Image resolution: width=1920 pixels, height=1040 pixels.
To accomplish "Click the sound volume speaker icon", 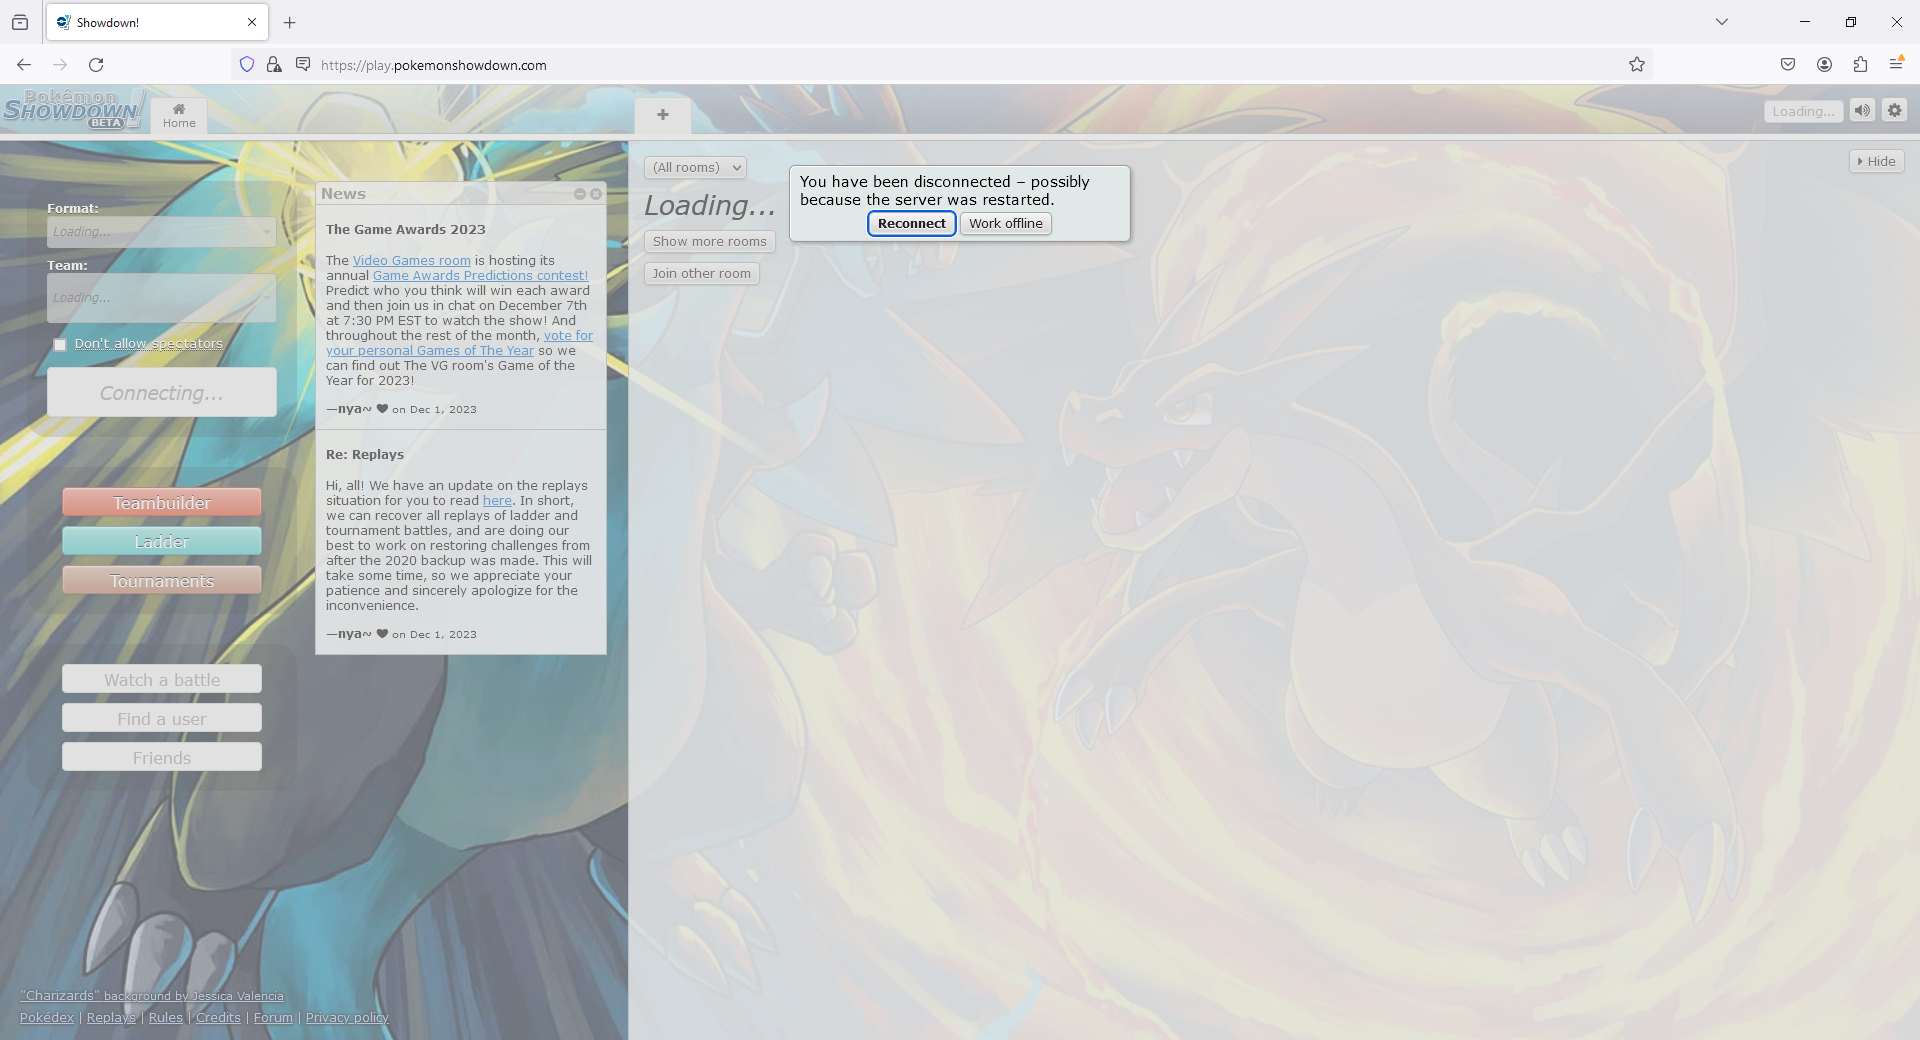I will pyautogui.click(x=1862, y=111).
